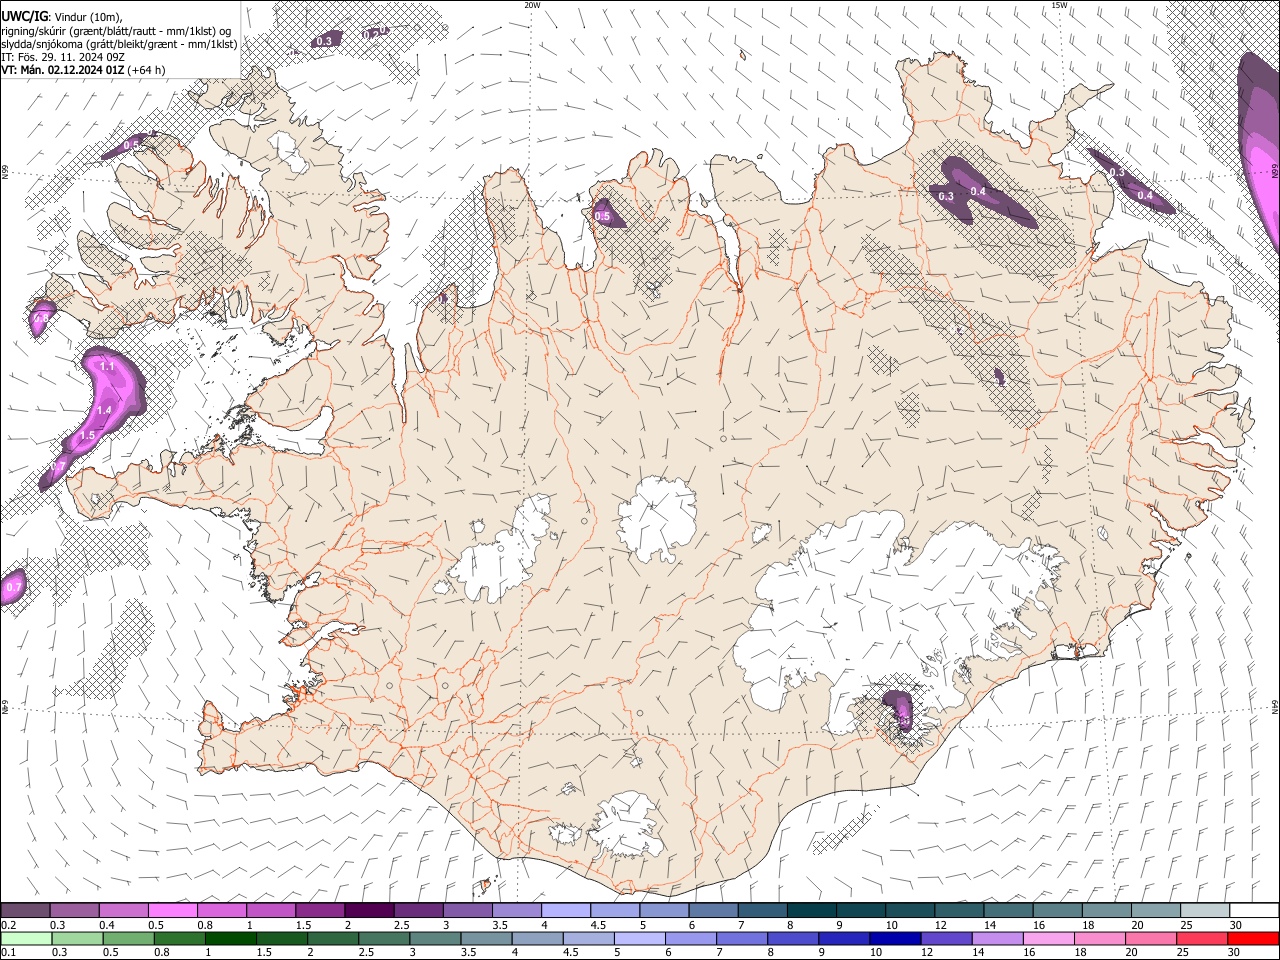Click the '0.5' value at the Westfjords tip

131,146
